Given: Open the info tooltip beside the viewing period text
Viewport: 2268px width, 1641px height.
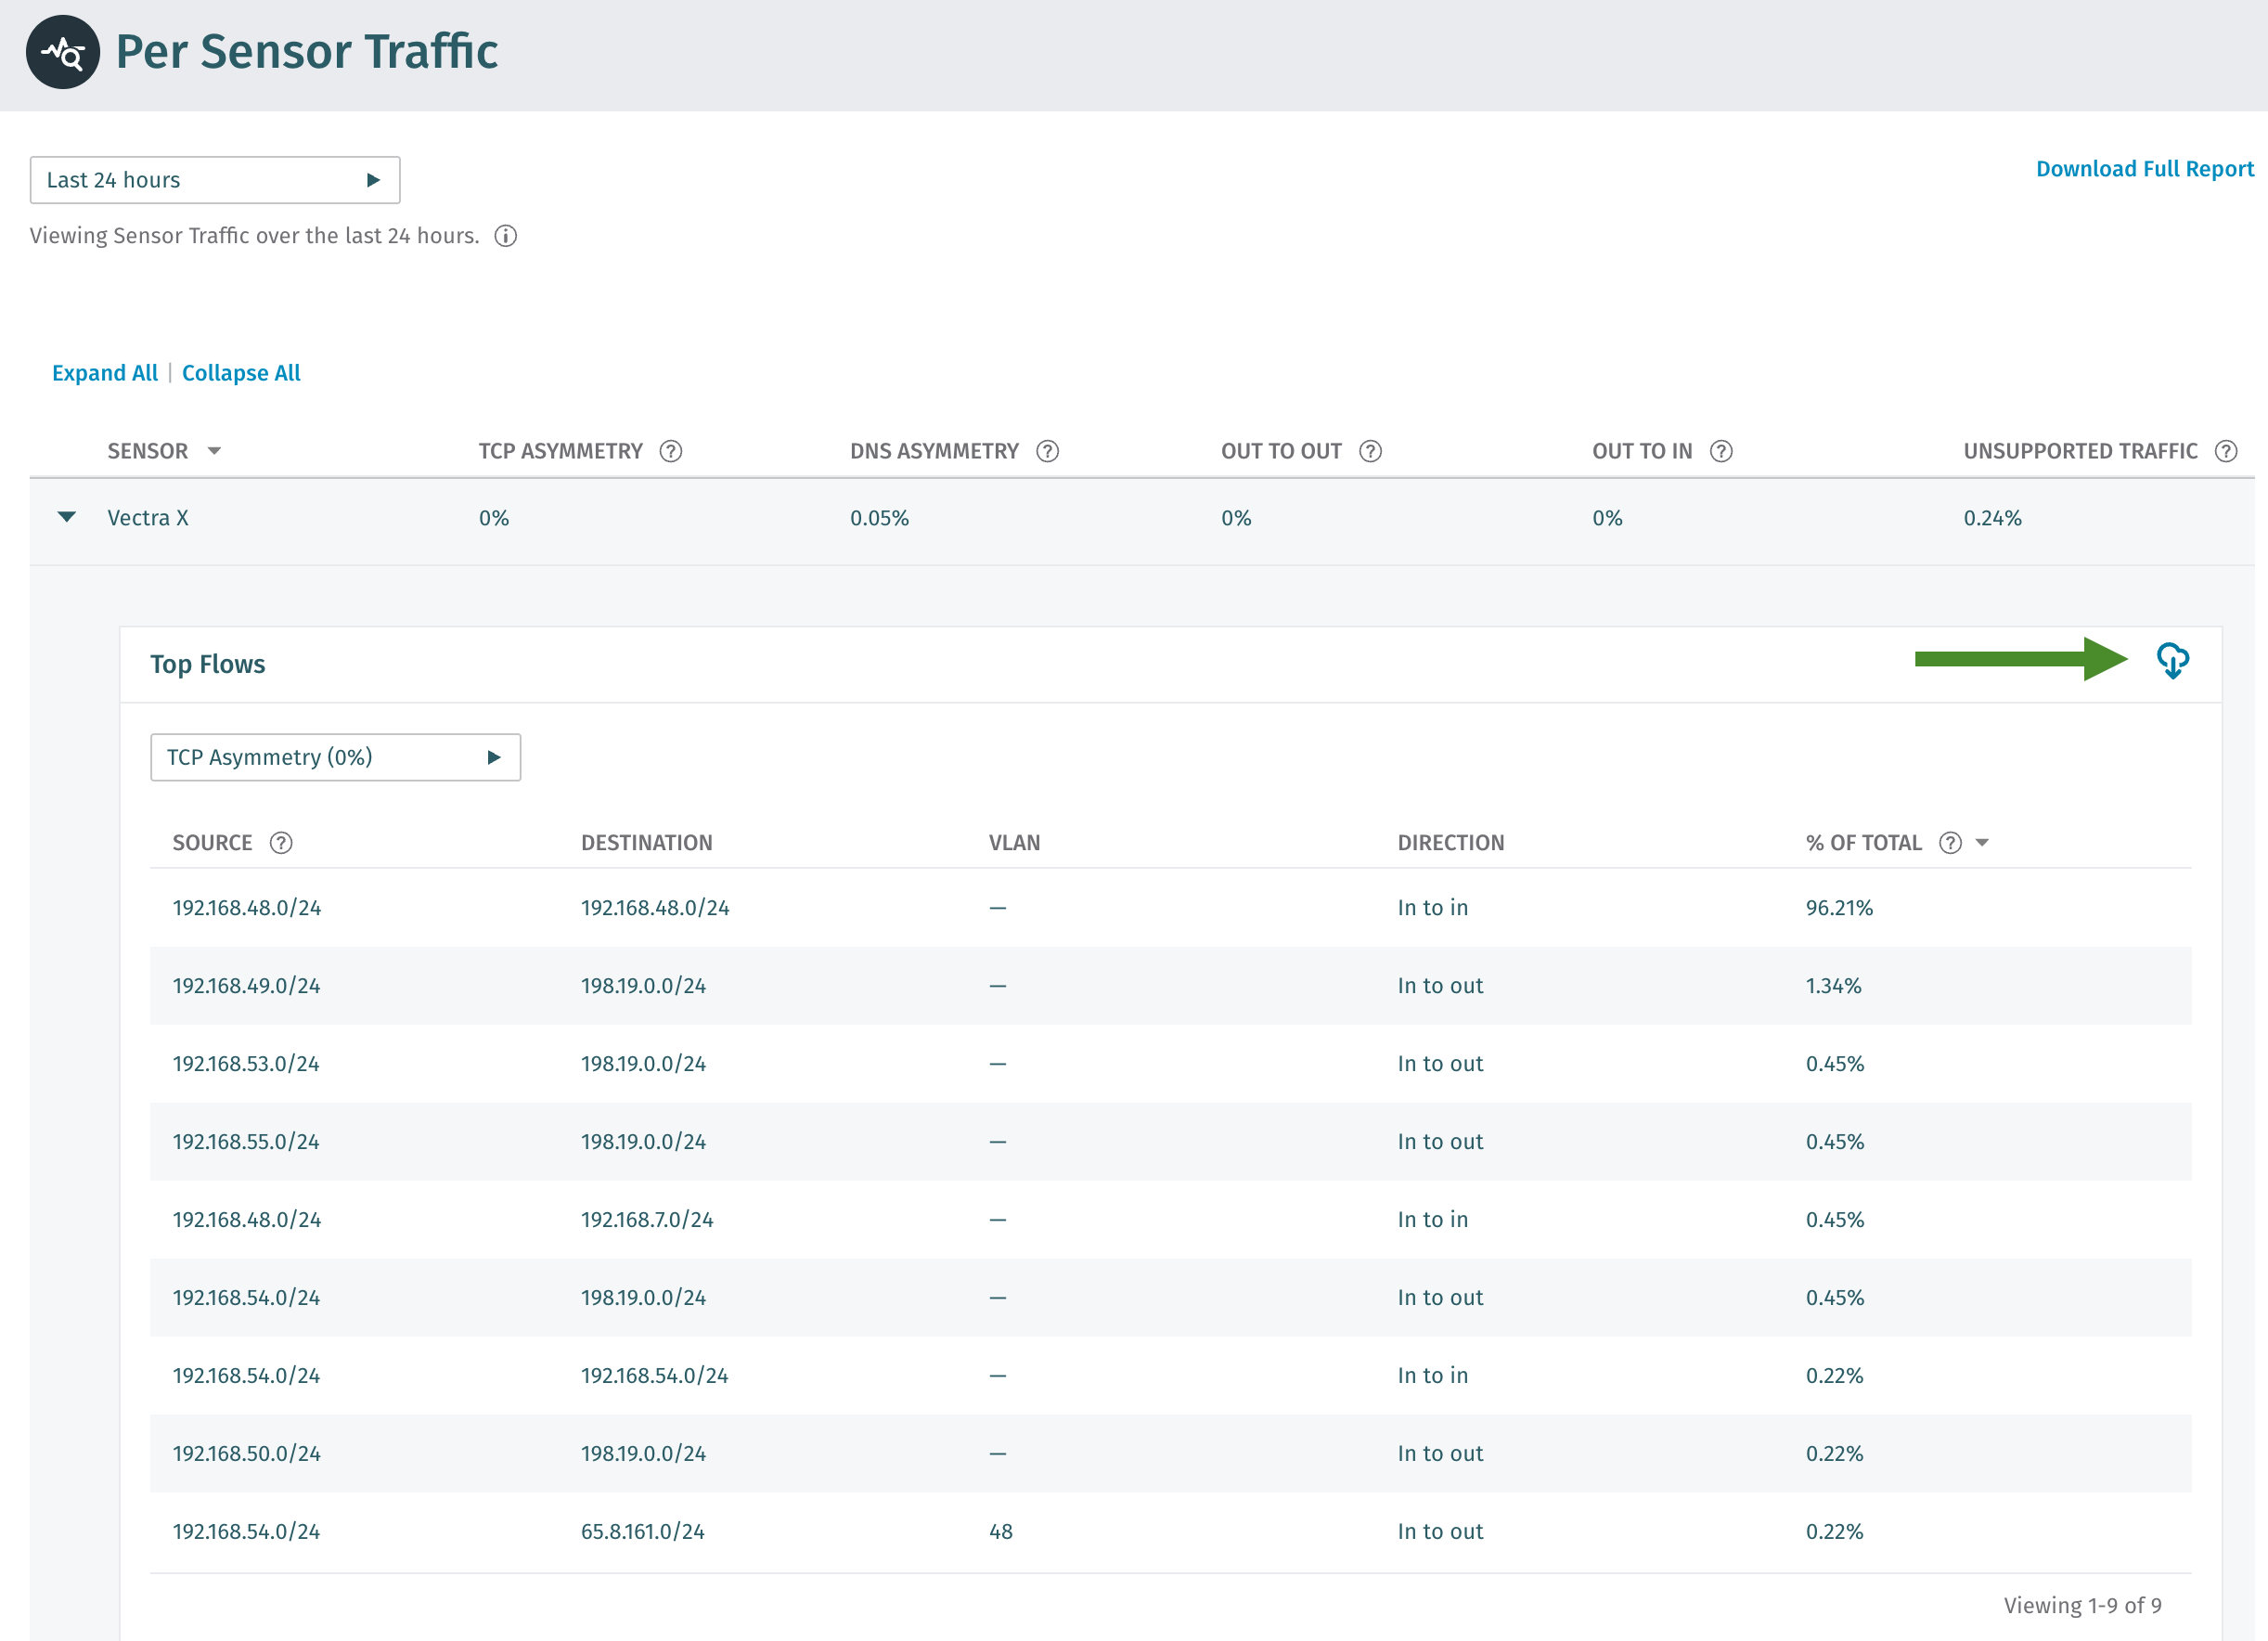Looking at the screenshot, I should (x=506, y=236).
